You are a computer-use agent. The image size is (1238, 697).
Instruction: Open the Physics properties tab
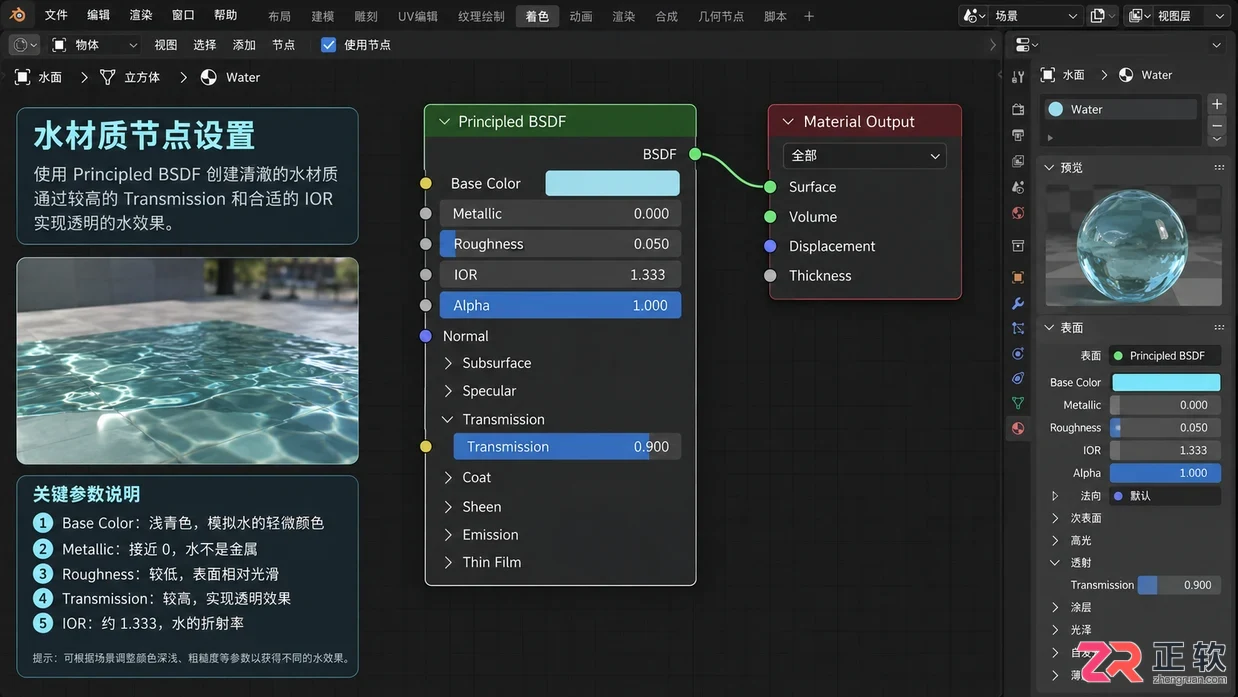pos(1018,354)
